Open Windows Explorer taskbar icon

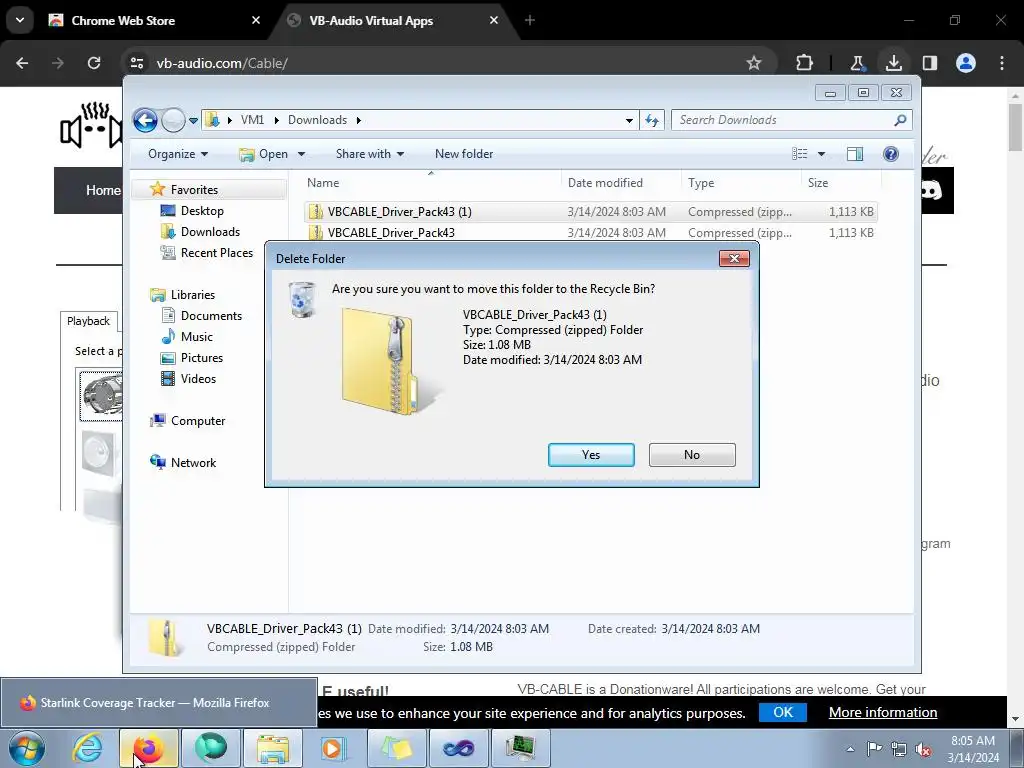point(273,748)
